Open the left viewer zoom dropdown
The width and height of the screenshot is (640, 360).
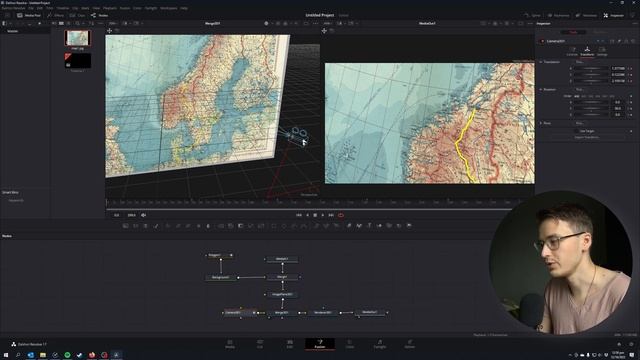tap(113, 23)
